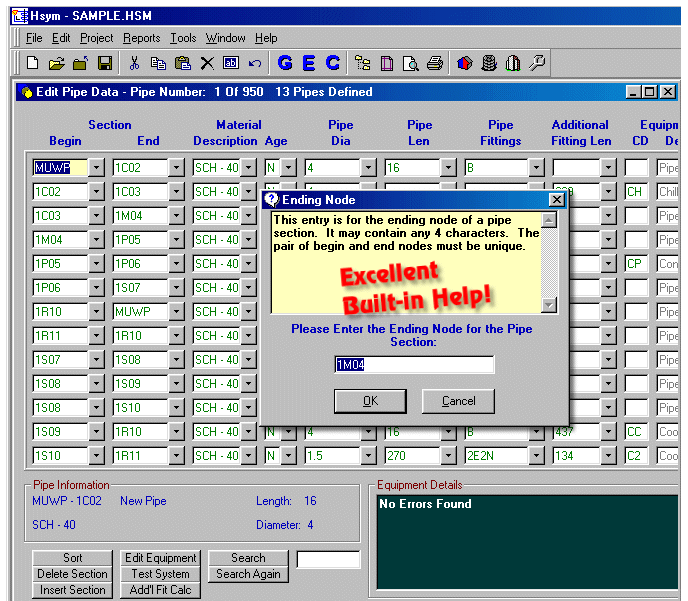Click the question mark icon in Ending Node title

coord(272,200)
